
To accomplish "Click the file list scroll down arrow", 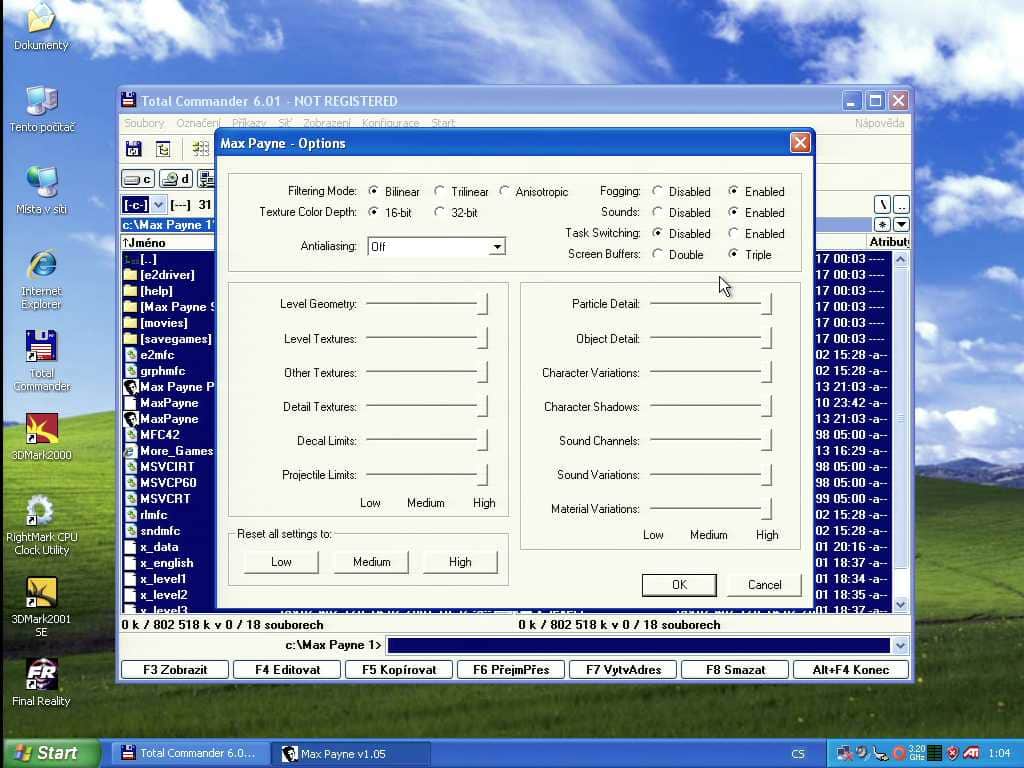I will tap(901, 605).
